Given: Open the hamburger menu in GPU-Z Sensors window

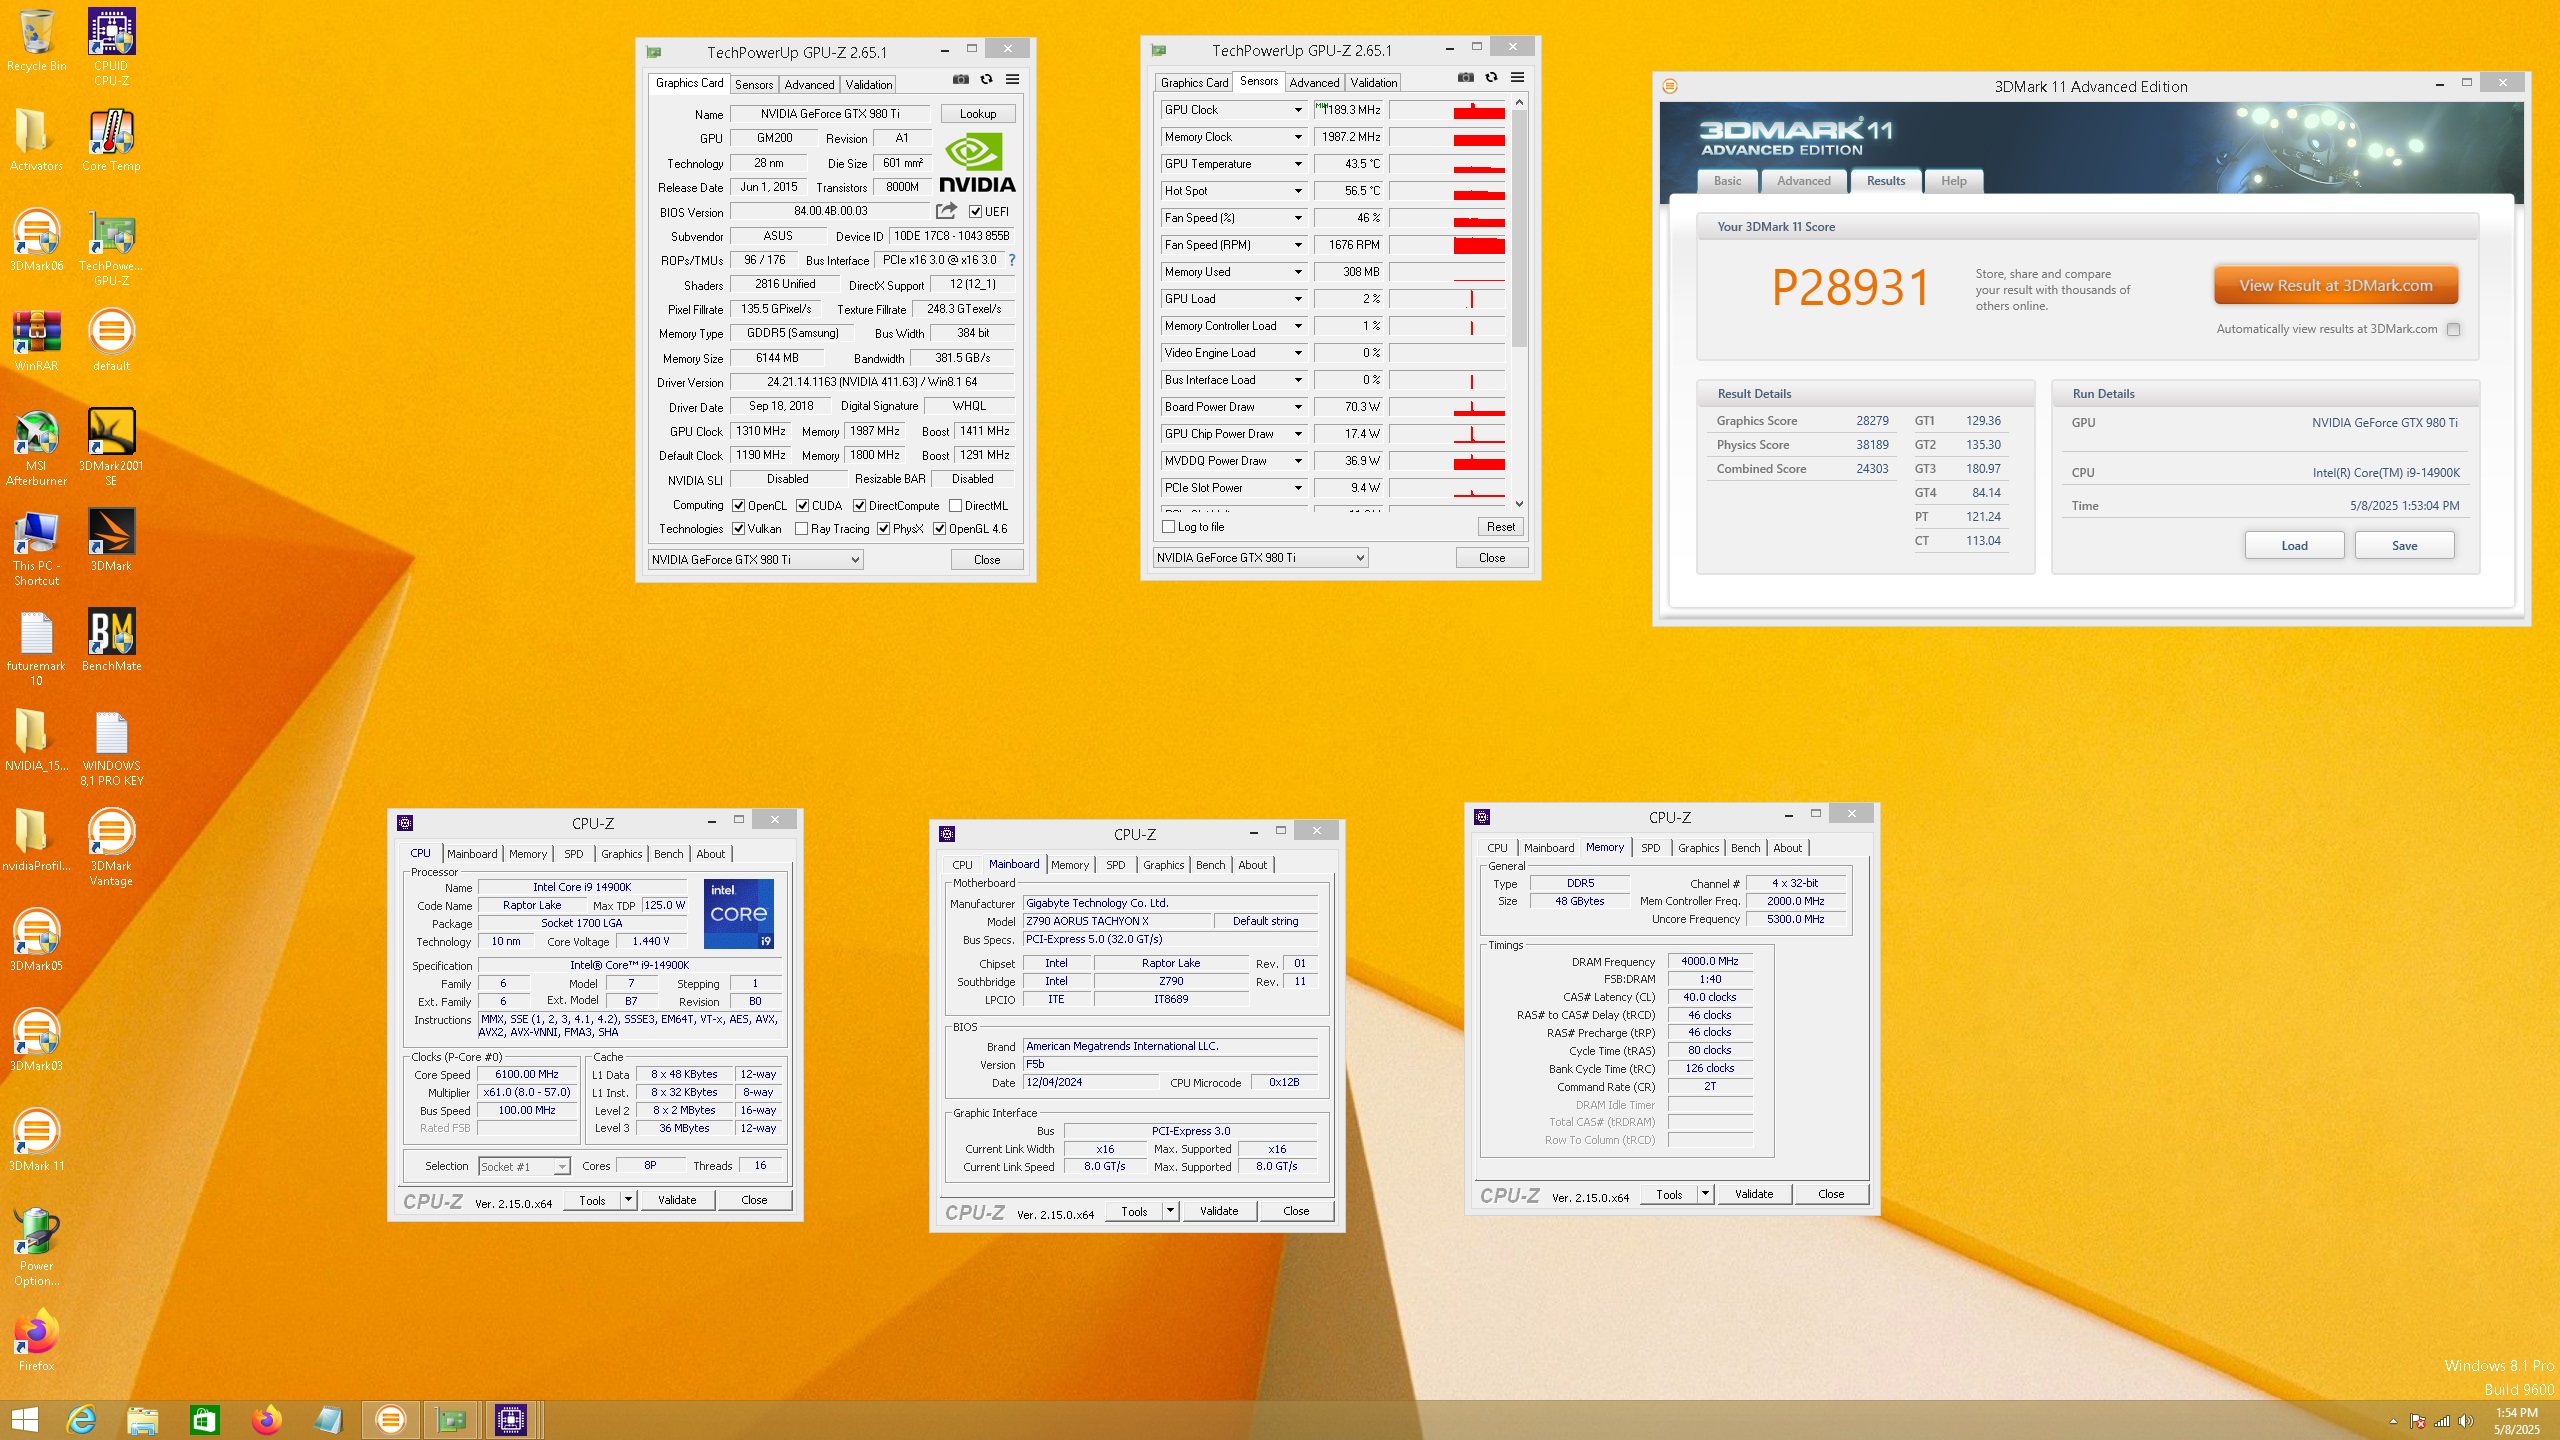Looking at the screenshot, I should (1517, 77).
